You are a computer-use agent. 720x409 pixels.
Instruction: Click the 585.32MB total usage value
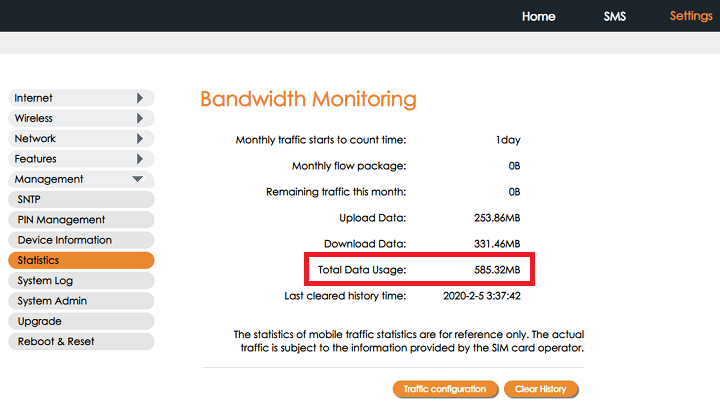[497, 270]
